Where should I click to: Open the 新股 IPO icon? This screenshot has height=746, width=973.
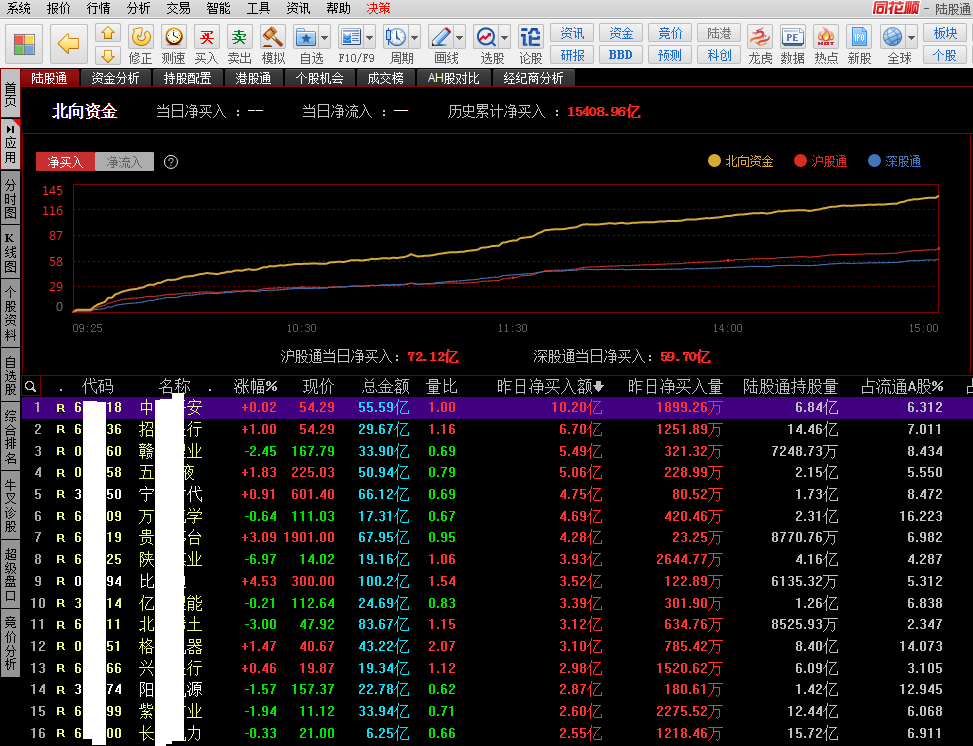click(859, 45)
